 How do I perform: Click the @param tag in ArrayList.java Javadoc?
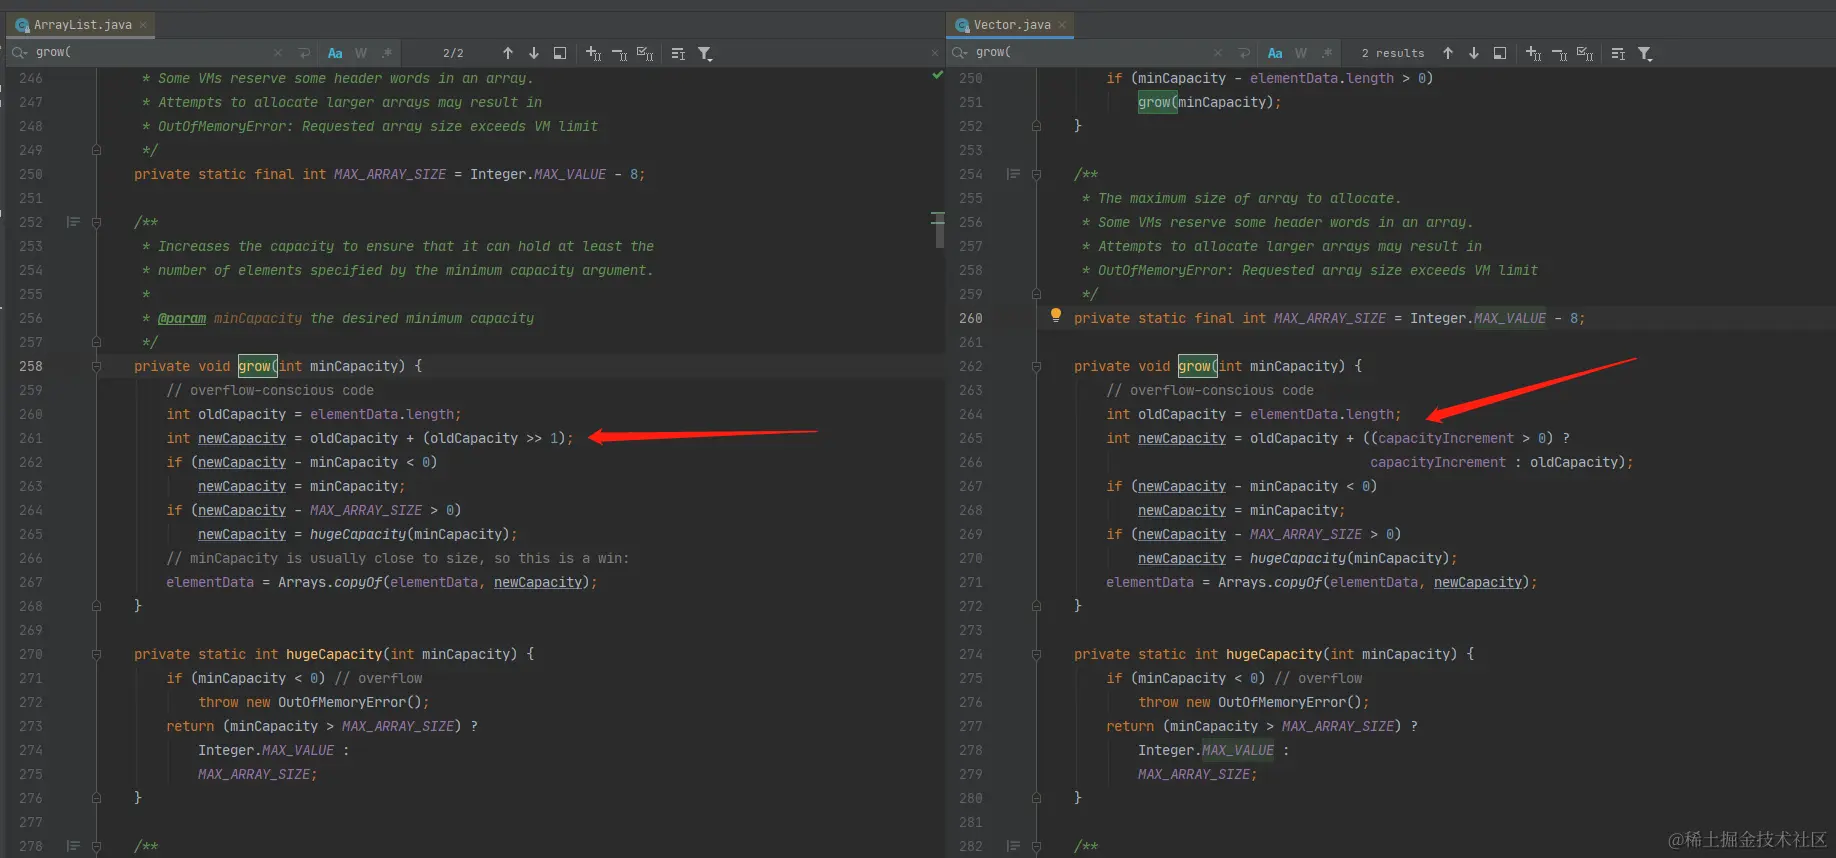point(182,318)
